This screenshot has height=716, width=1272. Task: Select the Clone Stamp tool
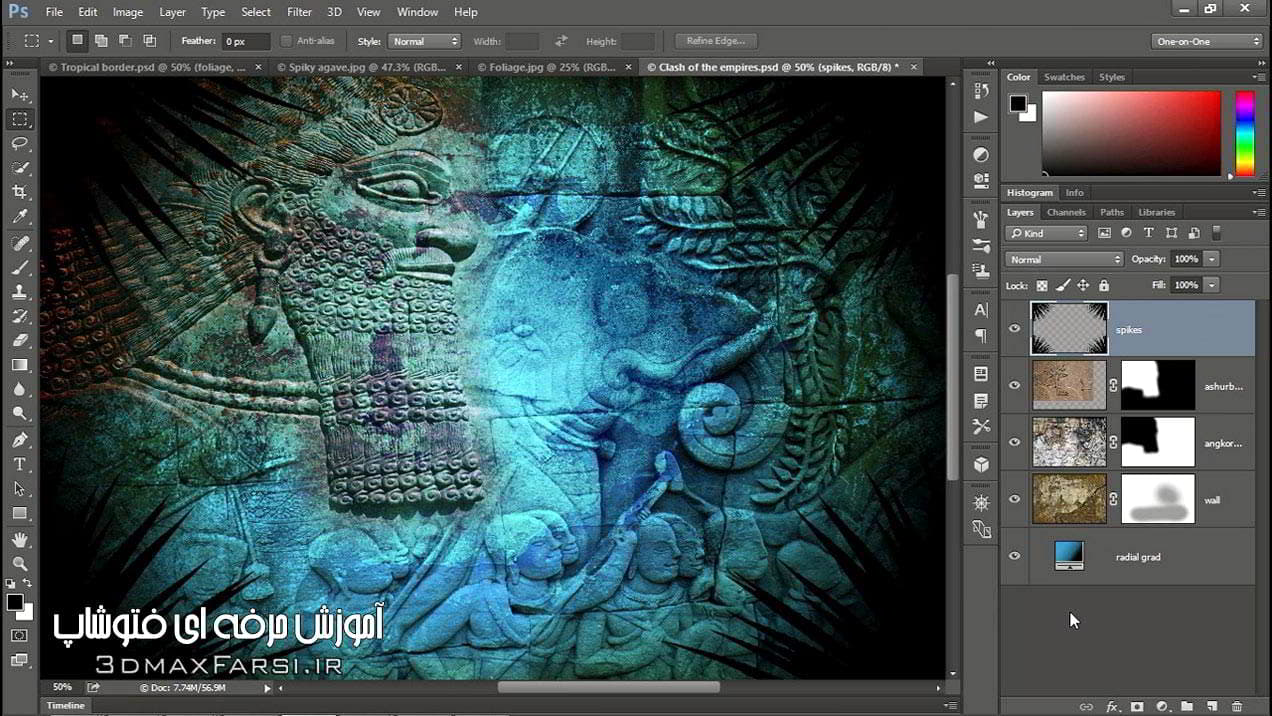coord(20,292)
